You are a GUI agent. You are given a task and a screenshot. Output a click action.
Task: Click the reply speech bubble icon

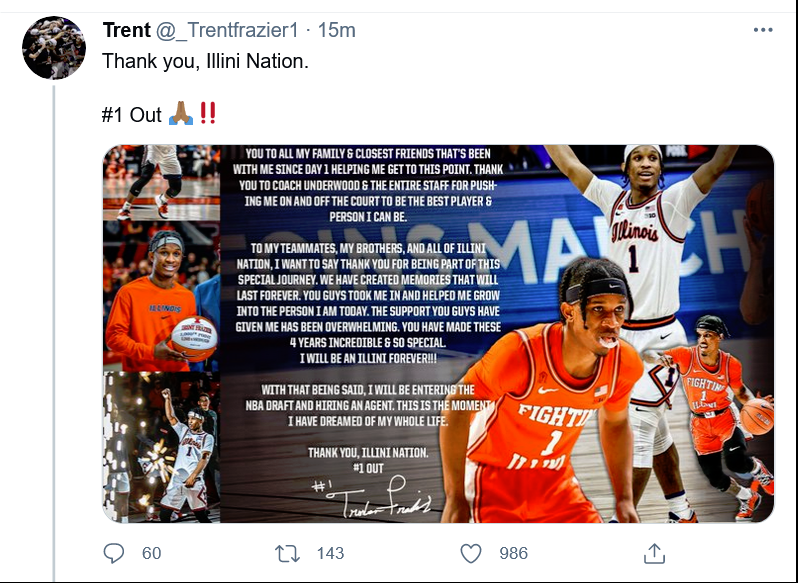tap(115, 552)
